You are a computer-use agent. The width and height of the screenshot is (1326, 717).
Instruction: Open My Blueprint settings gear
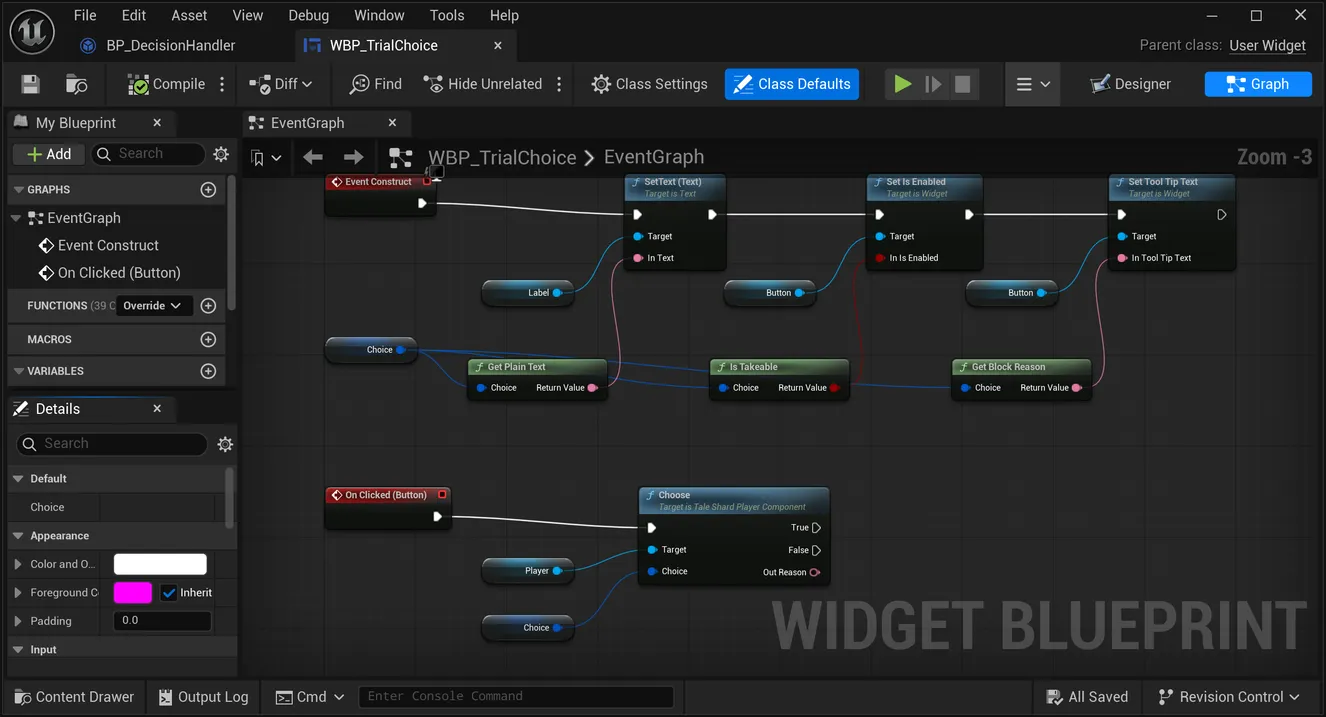(x=221, y=154)
